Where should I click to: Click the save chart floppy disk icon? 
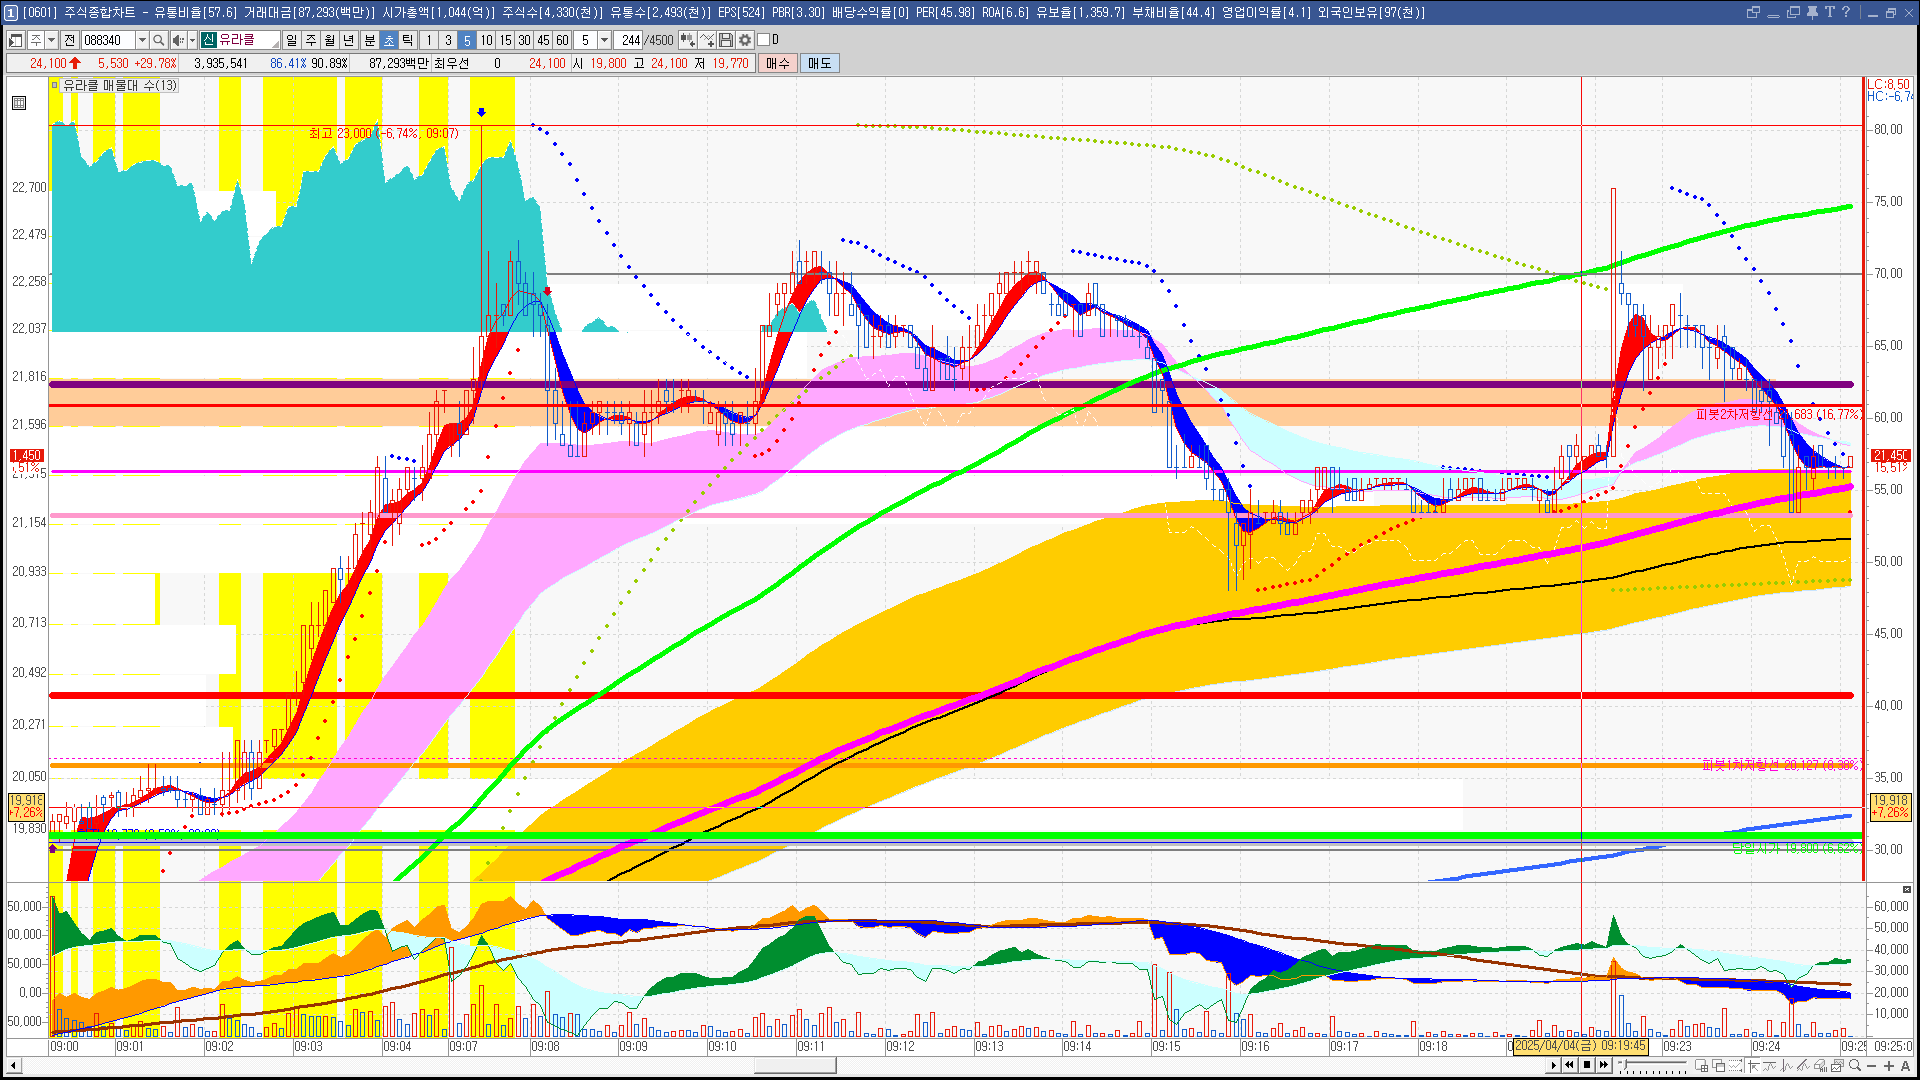coord(726,40)
